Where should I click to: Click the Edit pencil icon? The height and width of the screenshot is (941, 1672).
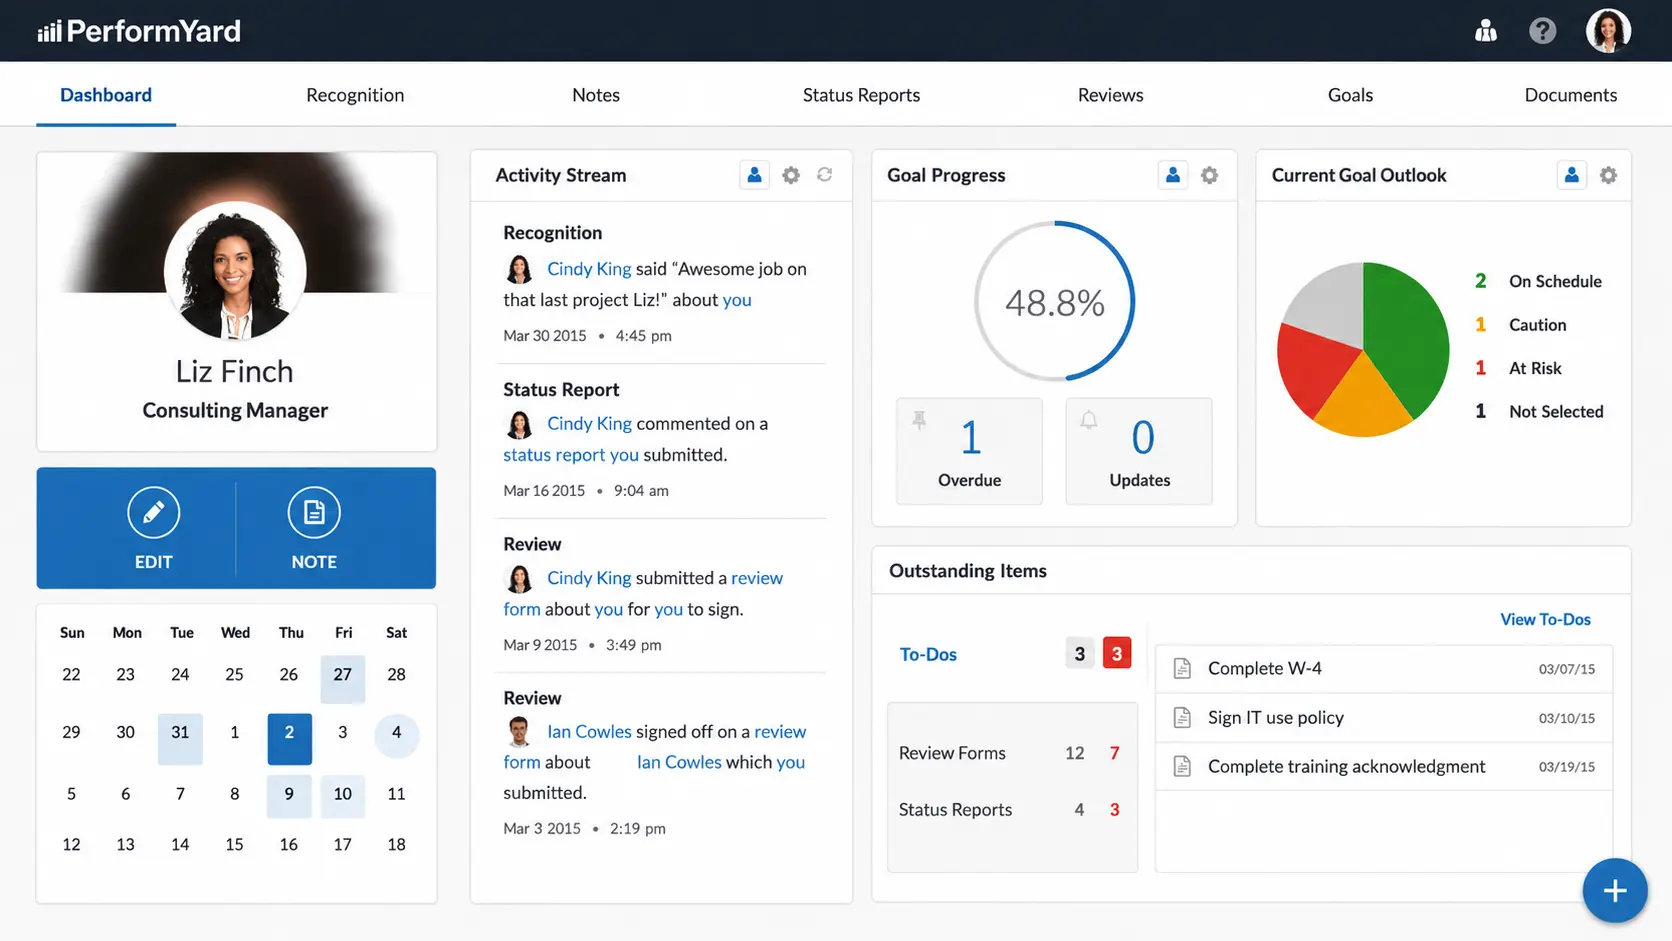pos(153,512)
